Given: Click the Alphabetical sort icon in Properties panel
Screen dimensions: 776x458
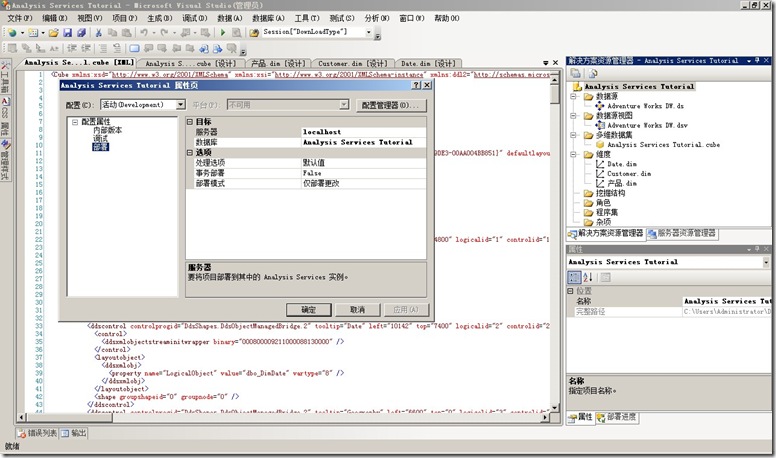Looking at the screenshot, I should tap(588, 277).
